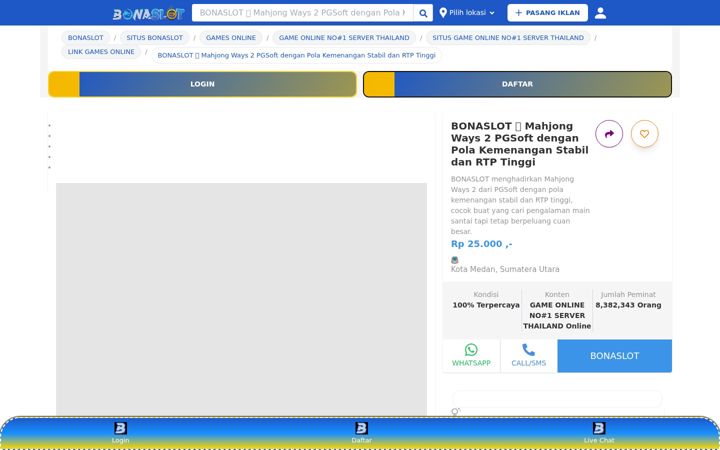This screenshot has height=450, width=720.
Task: Click GAME ONLINE NO#1 SERVER THAILAND Online value
Action: pos(557,315)
